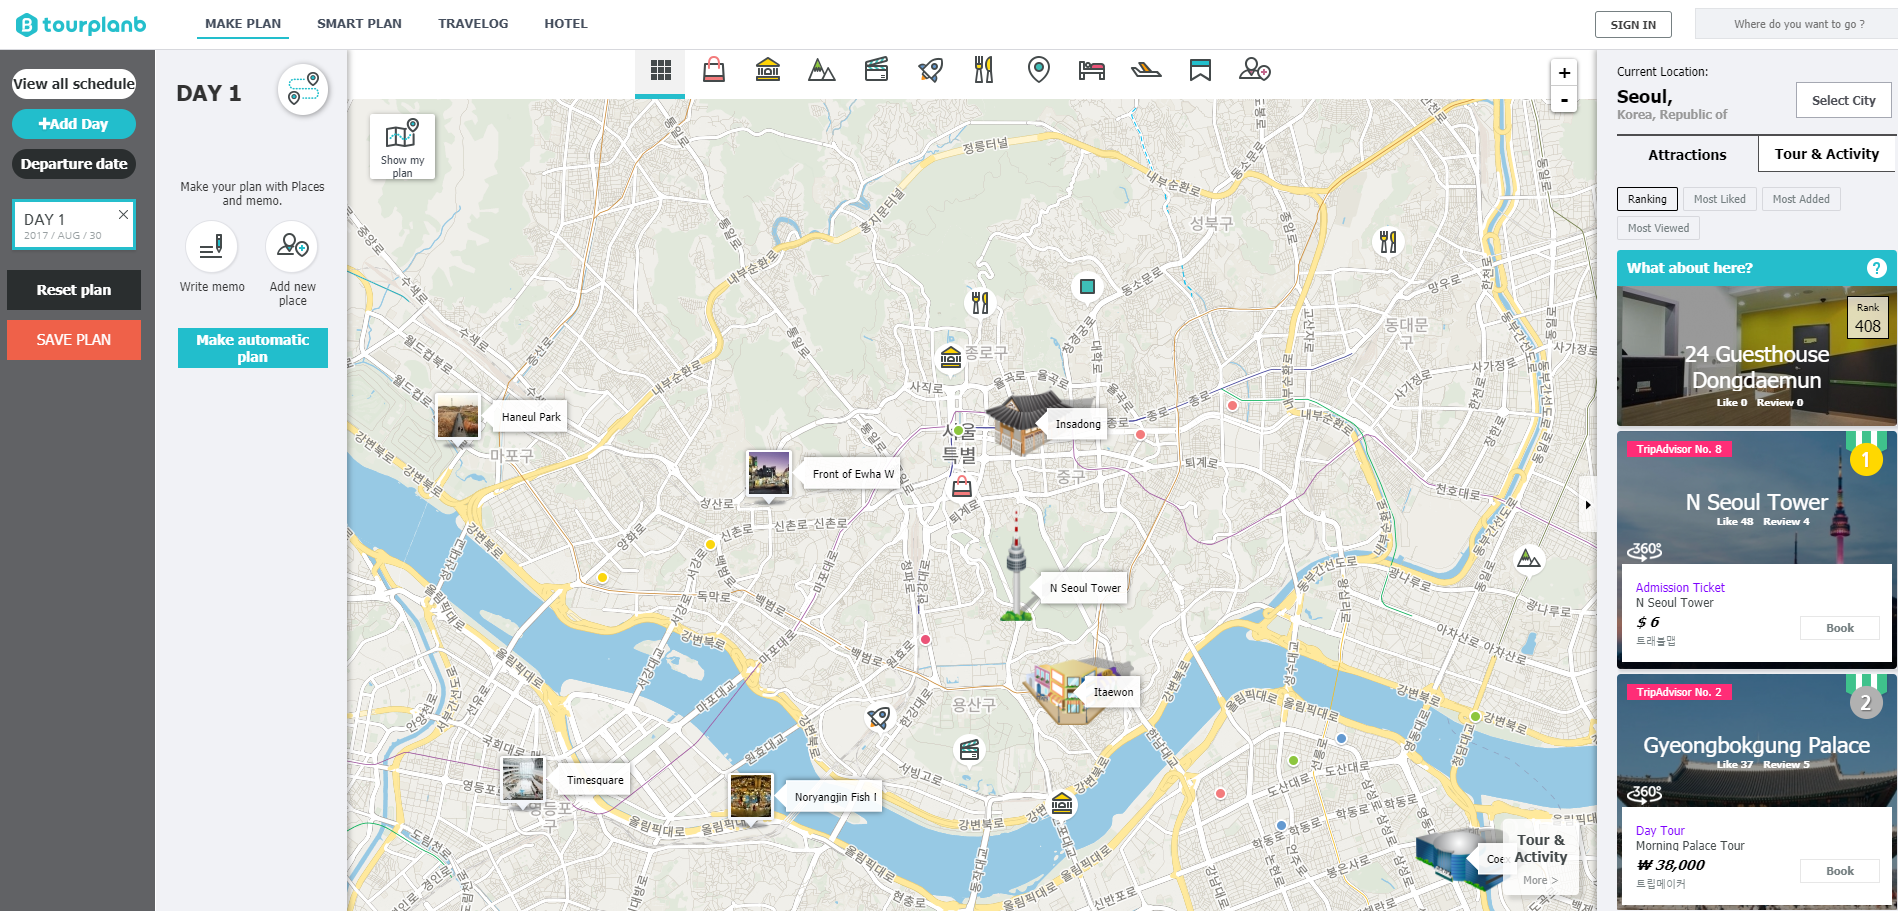1898x911 pixels.
Task: Remove DAY 1 from the schedule
Action: pos(124,213)
